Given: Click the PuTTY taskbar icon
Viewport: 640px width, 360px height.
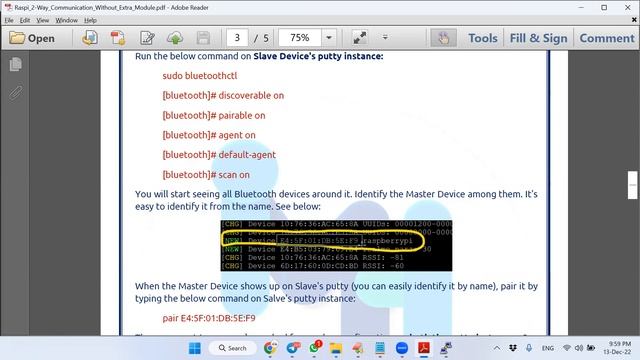Looking at the screenshot, I should (446, 348).
